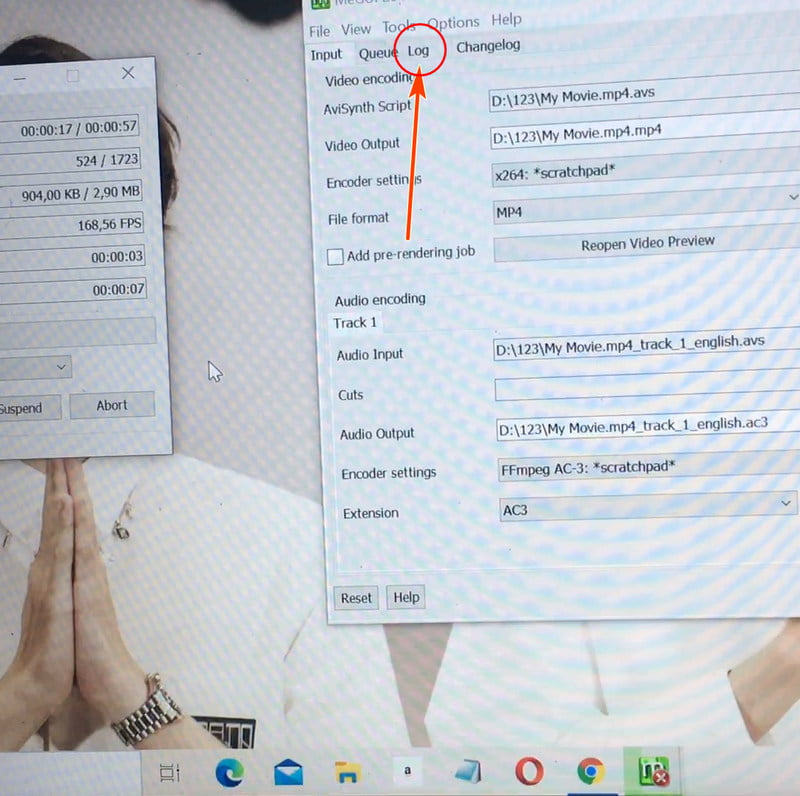Click the Reset button
This screenshot has width=800, height=796.
point(356,598)
